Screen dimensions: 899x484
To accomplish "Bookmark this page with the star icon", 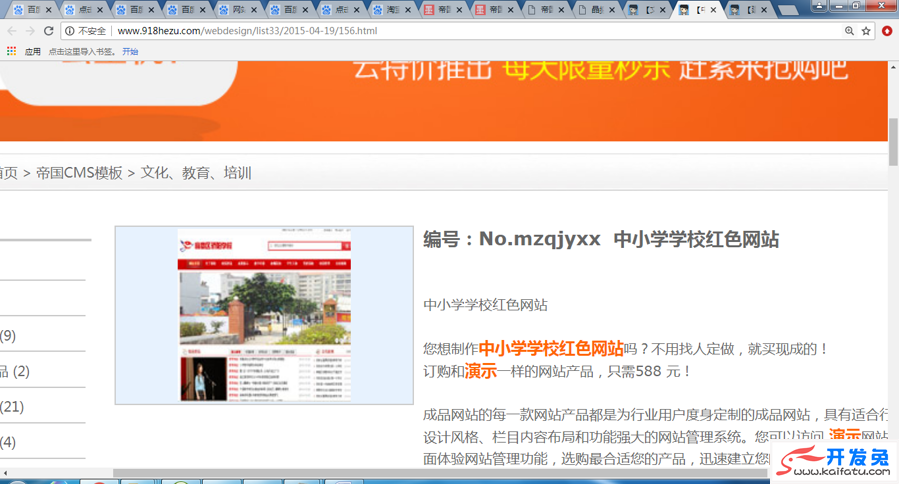I will point(866,31).
